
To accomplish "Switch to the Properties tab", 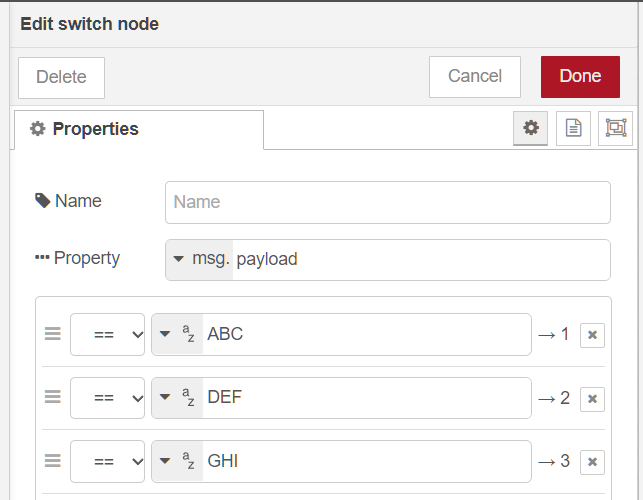I will [139, 129].
